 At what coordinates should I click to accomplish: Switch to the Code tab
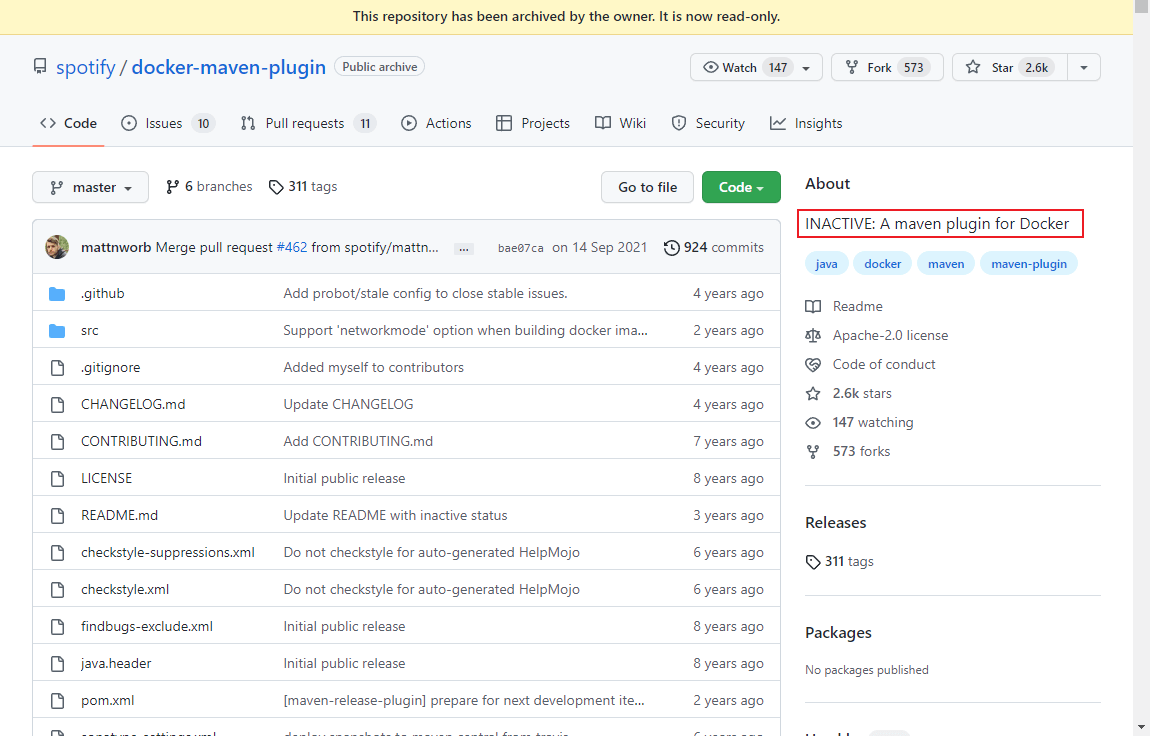(68, 123)
